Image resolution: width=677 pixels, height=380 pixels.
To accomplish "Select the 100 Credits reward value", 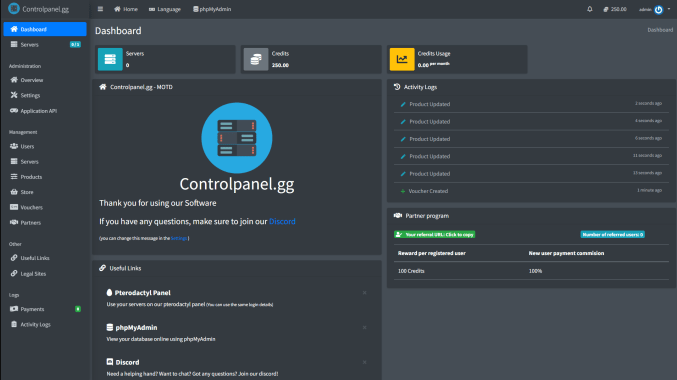I will click(411, 271).
